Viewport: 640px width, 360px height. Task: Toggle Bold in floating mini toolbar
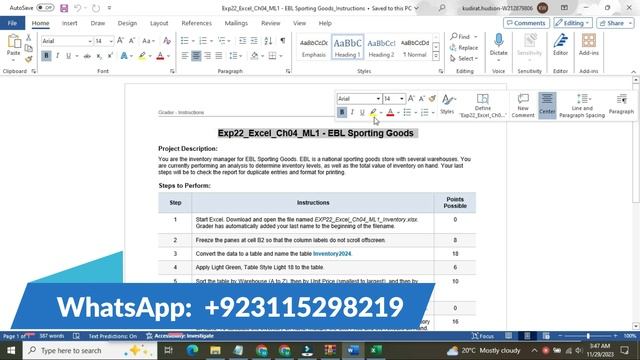click(x=342, y=112)
